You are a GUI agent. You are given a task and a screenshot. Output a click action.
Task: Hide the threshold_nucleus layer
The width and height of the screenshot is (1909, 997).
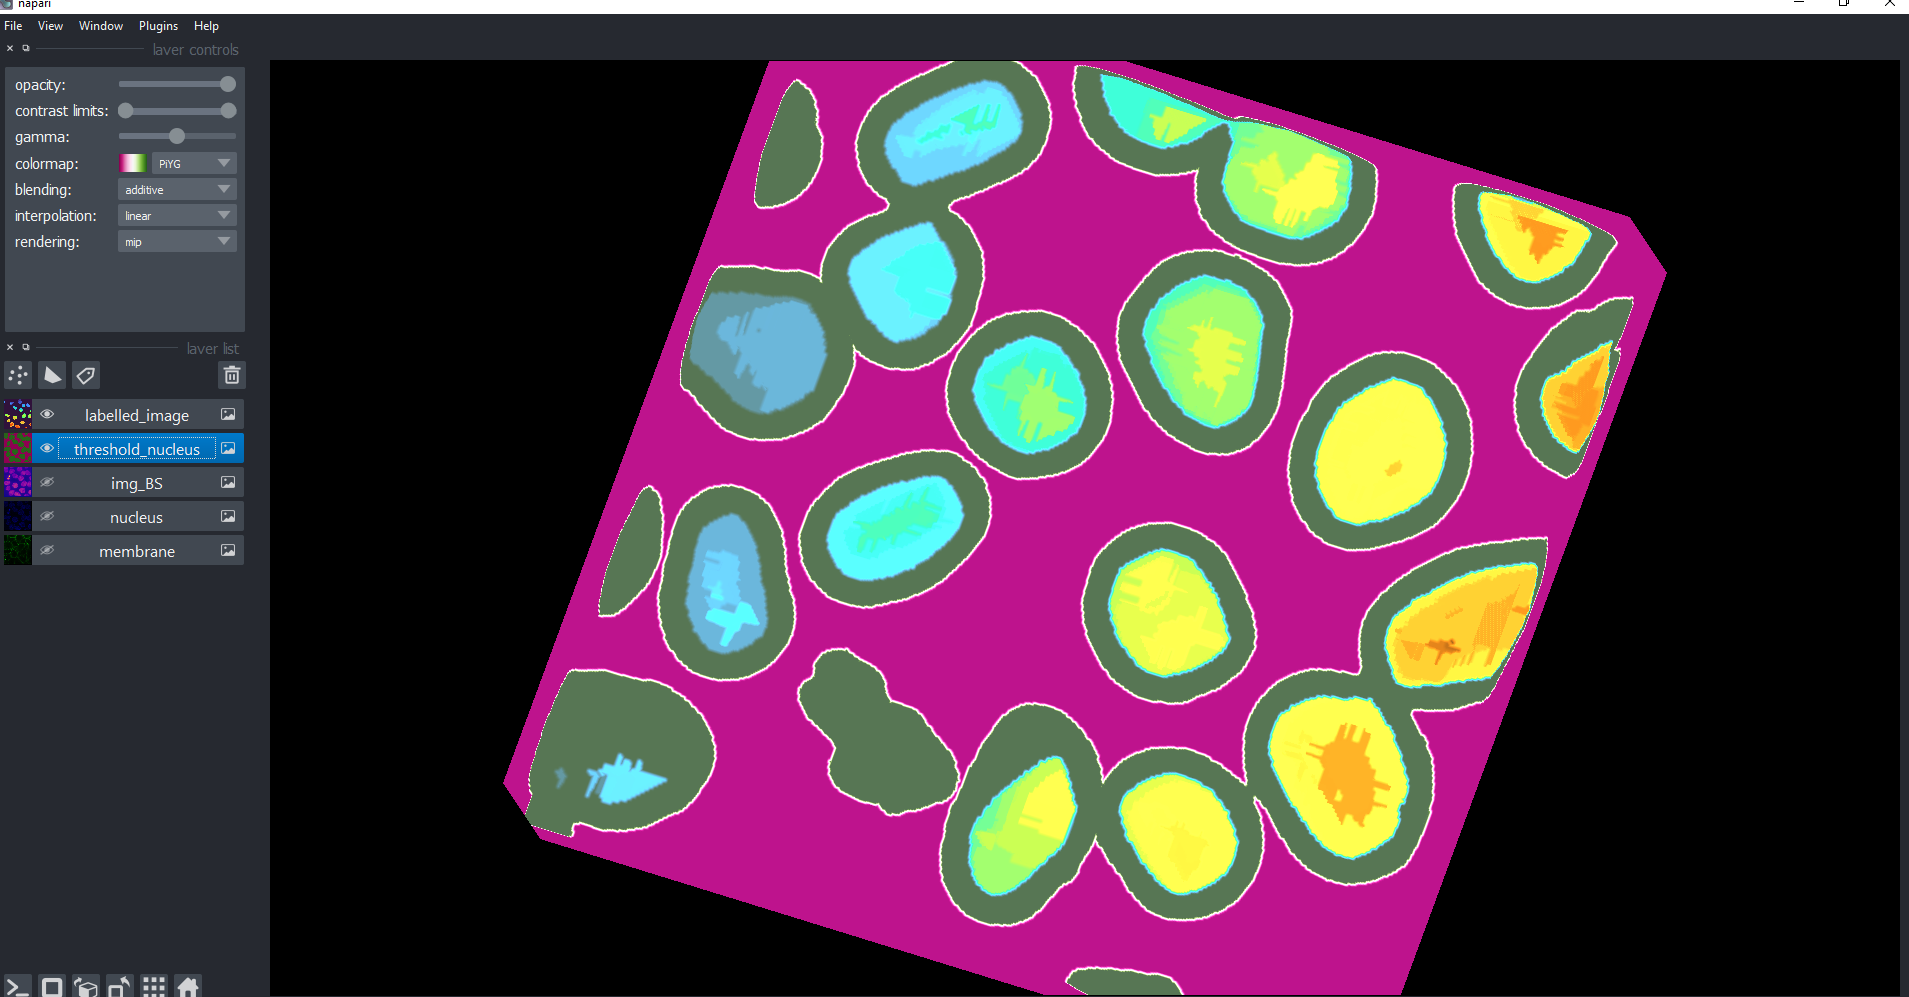click(47, 448)
